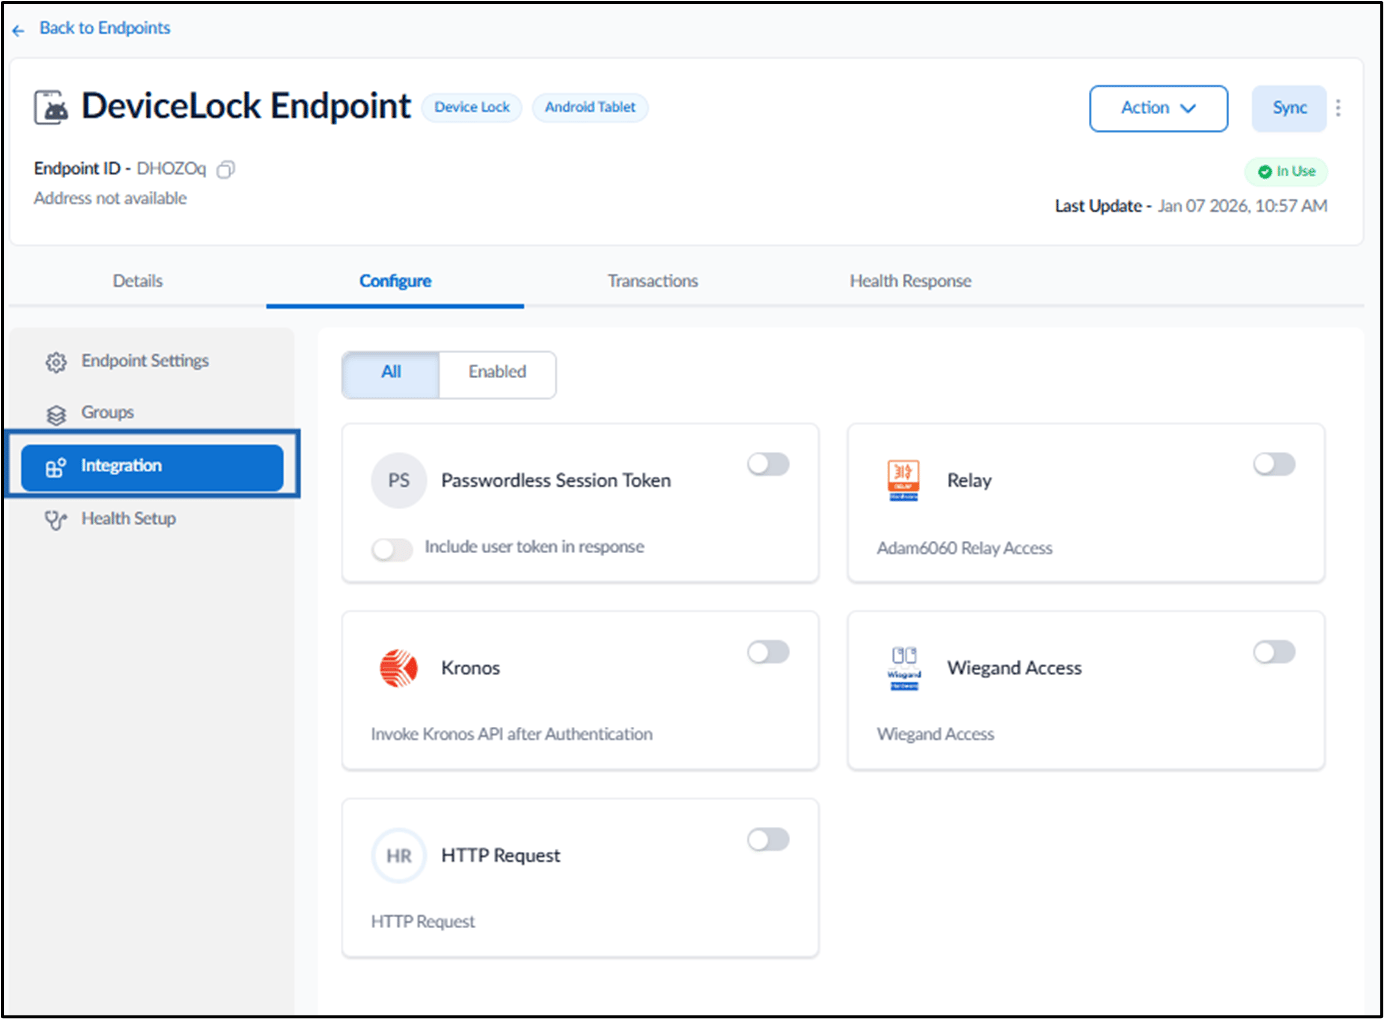Click the HR HTTP Request avatar

pyautogui.click(x=399, y=856)
